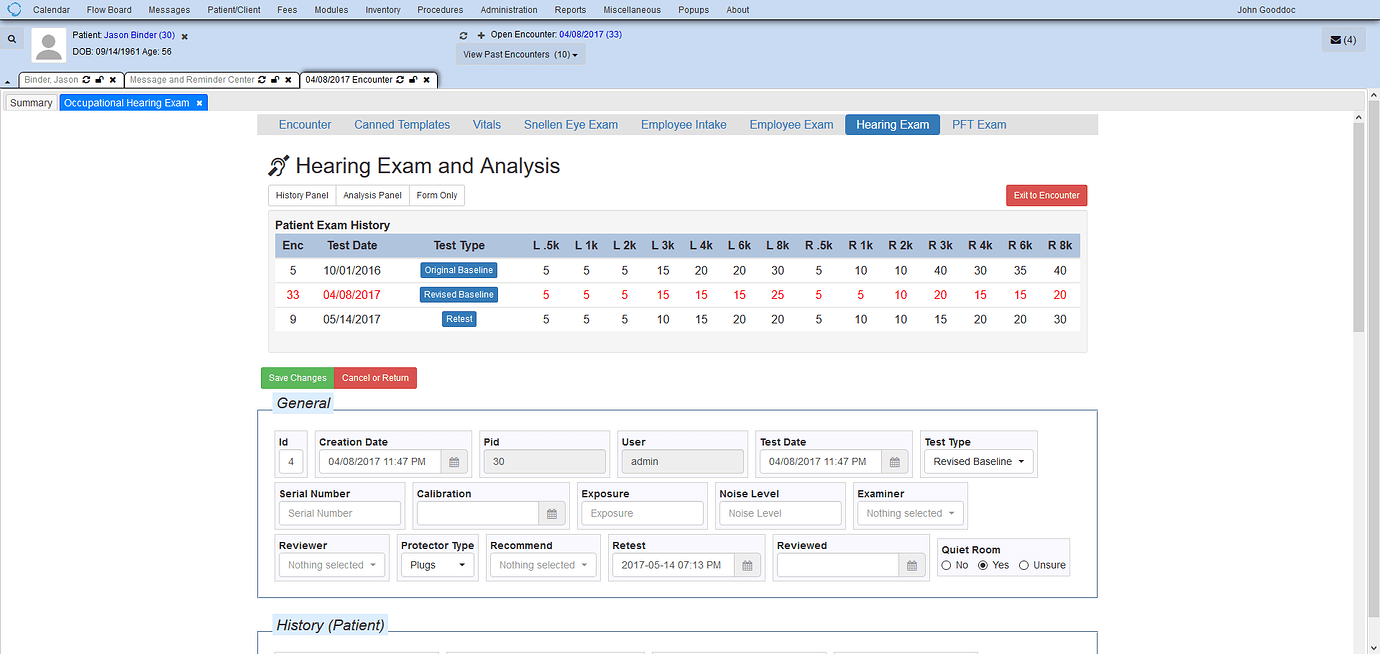Viewport: 1380px width, 654px height.
Task: Refresh the 04/08/2017 Encounter tab
Action: pyautogui.click(x=400, y=79)
